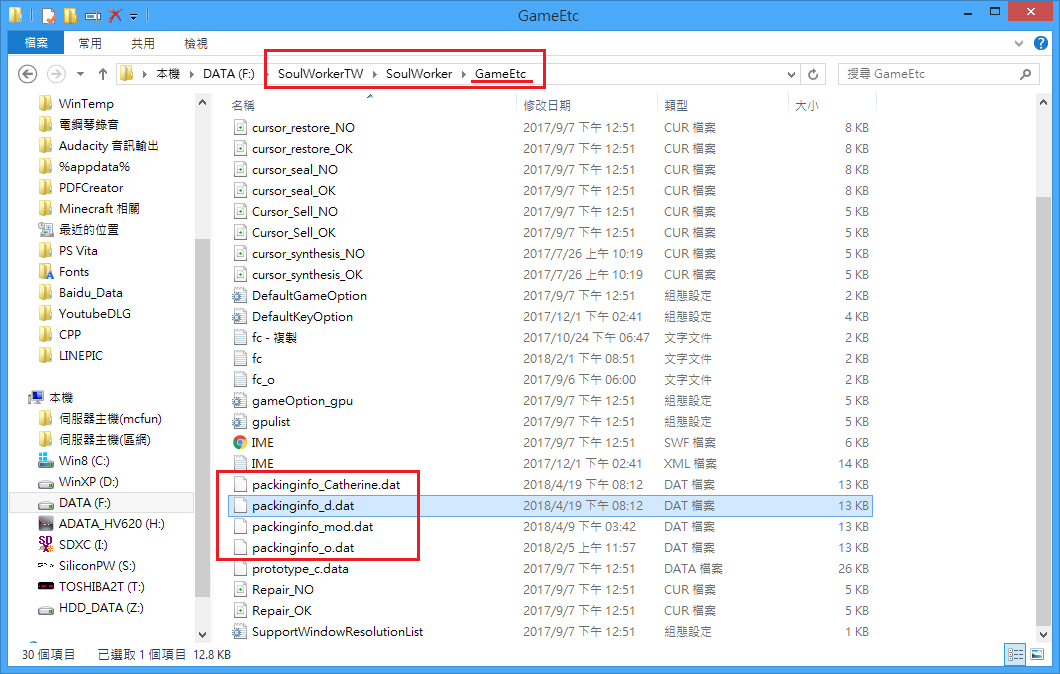
Task: Open the recent locations dropdown
Action: [x=80, y=74]
